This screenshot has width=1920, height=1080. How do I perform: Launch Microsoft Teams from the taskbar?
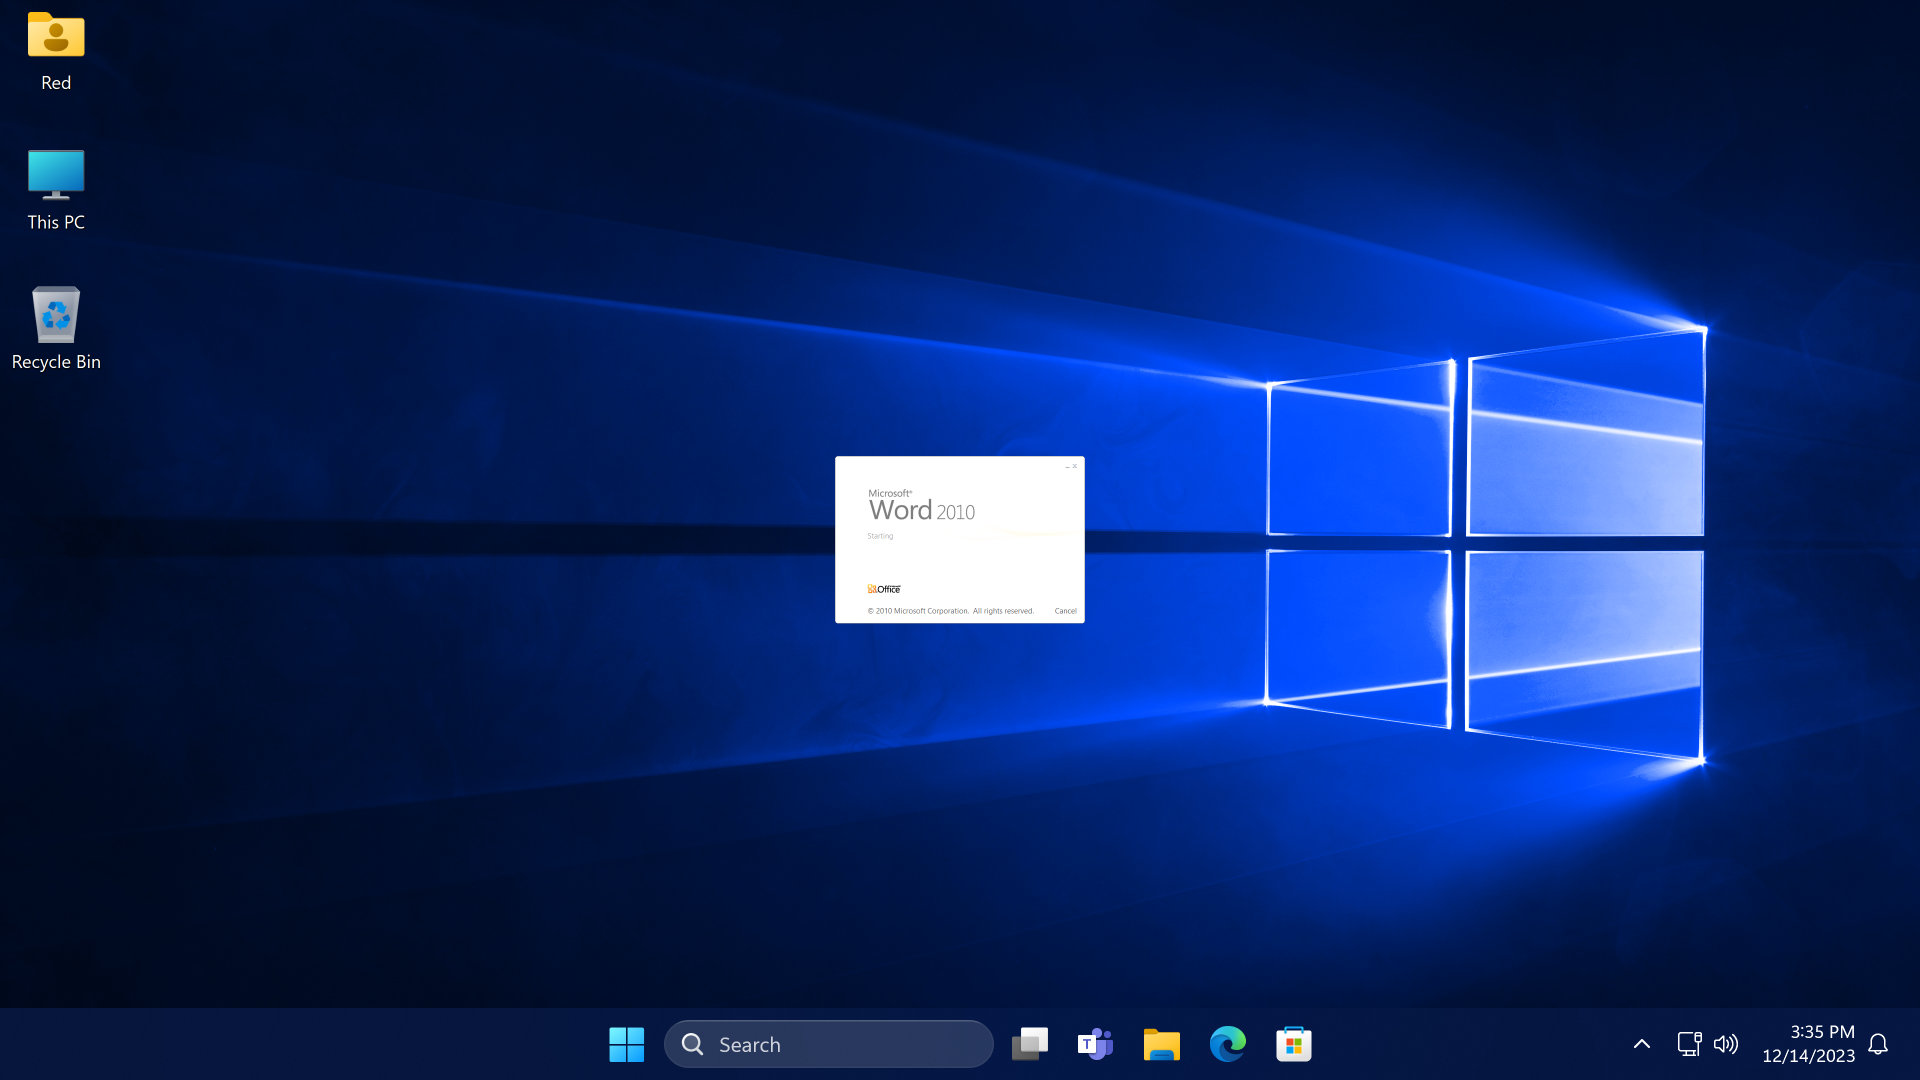coord(1095,1044)
